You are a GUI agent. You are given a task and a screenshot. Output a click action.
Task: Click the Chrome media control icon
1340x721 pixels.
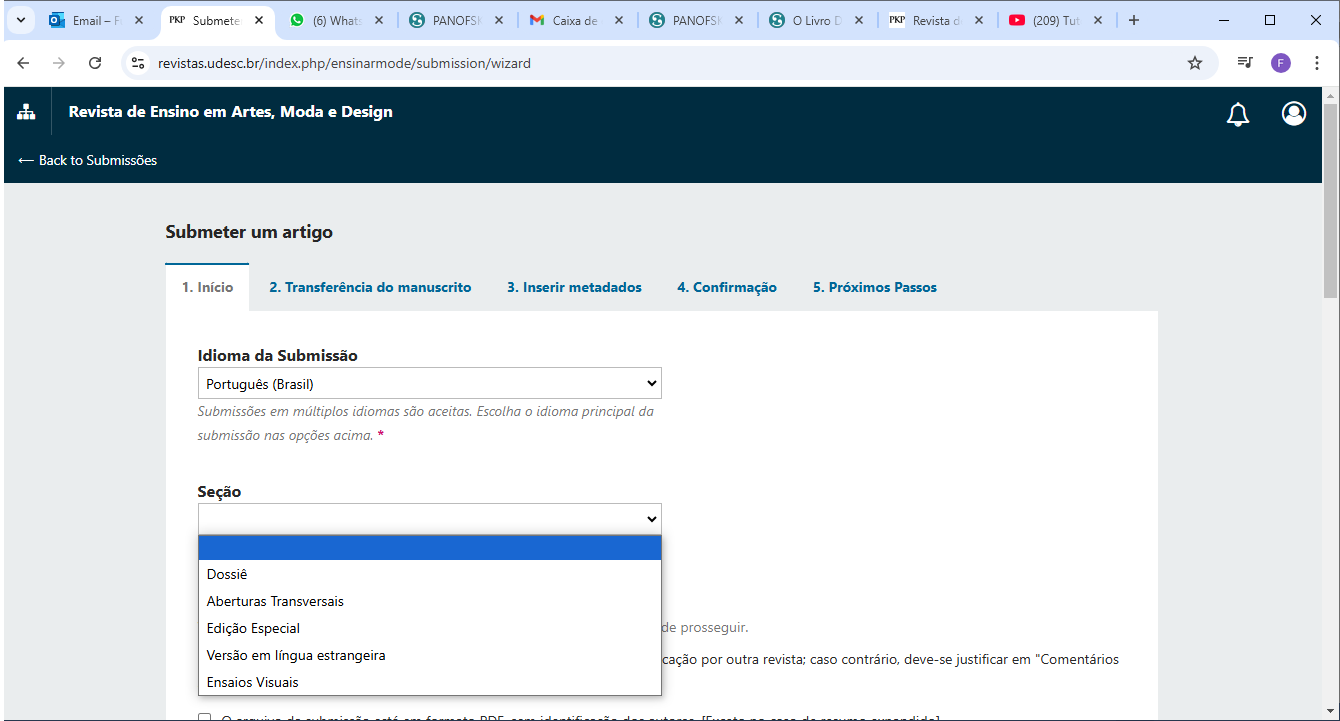[x=1244, y=63]
